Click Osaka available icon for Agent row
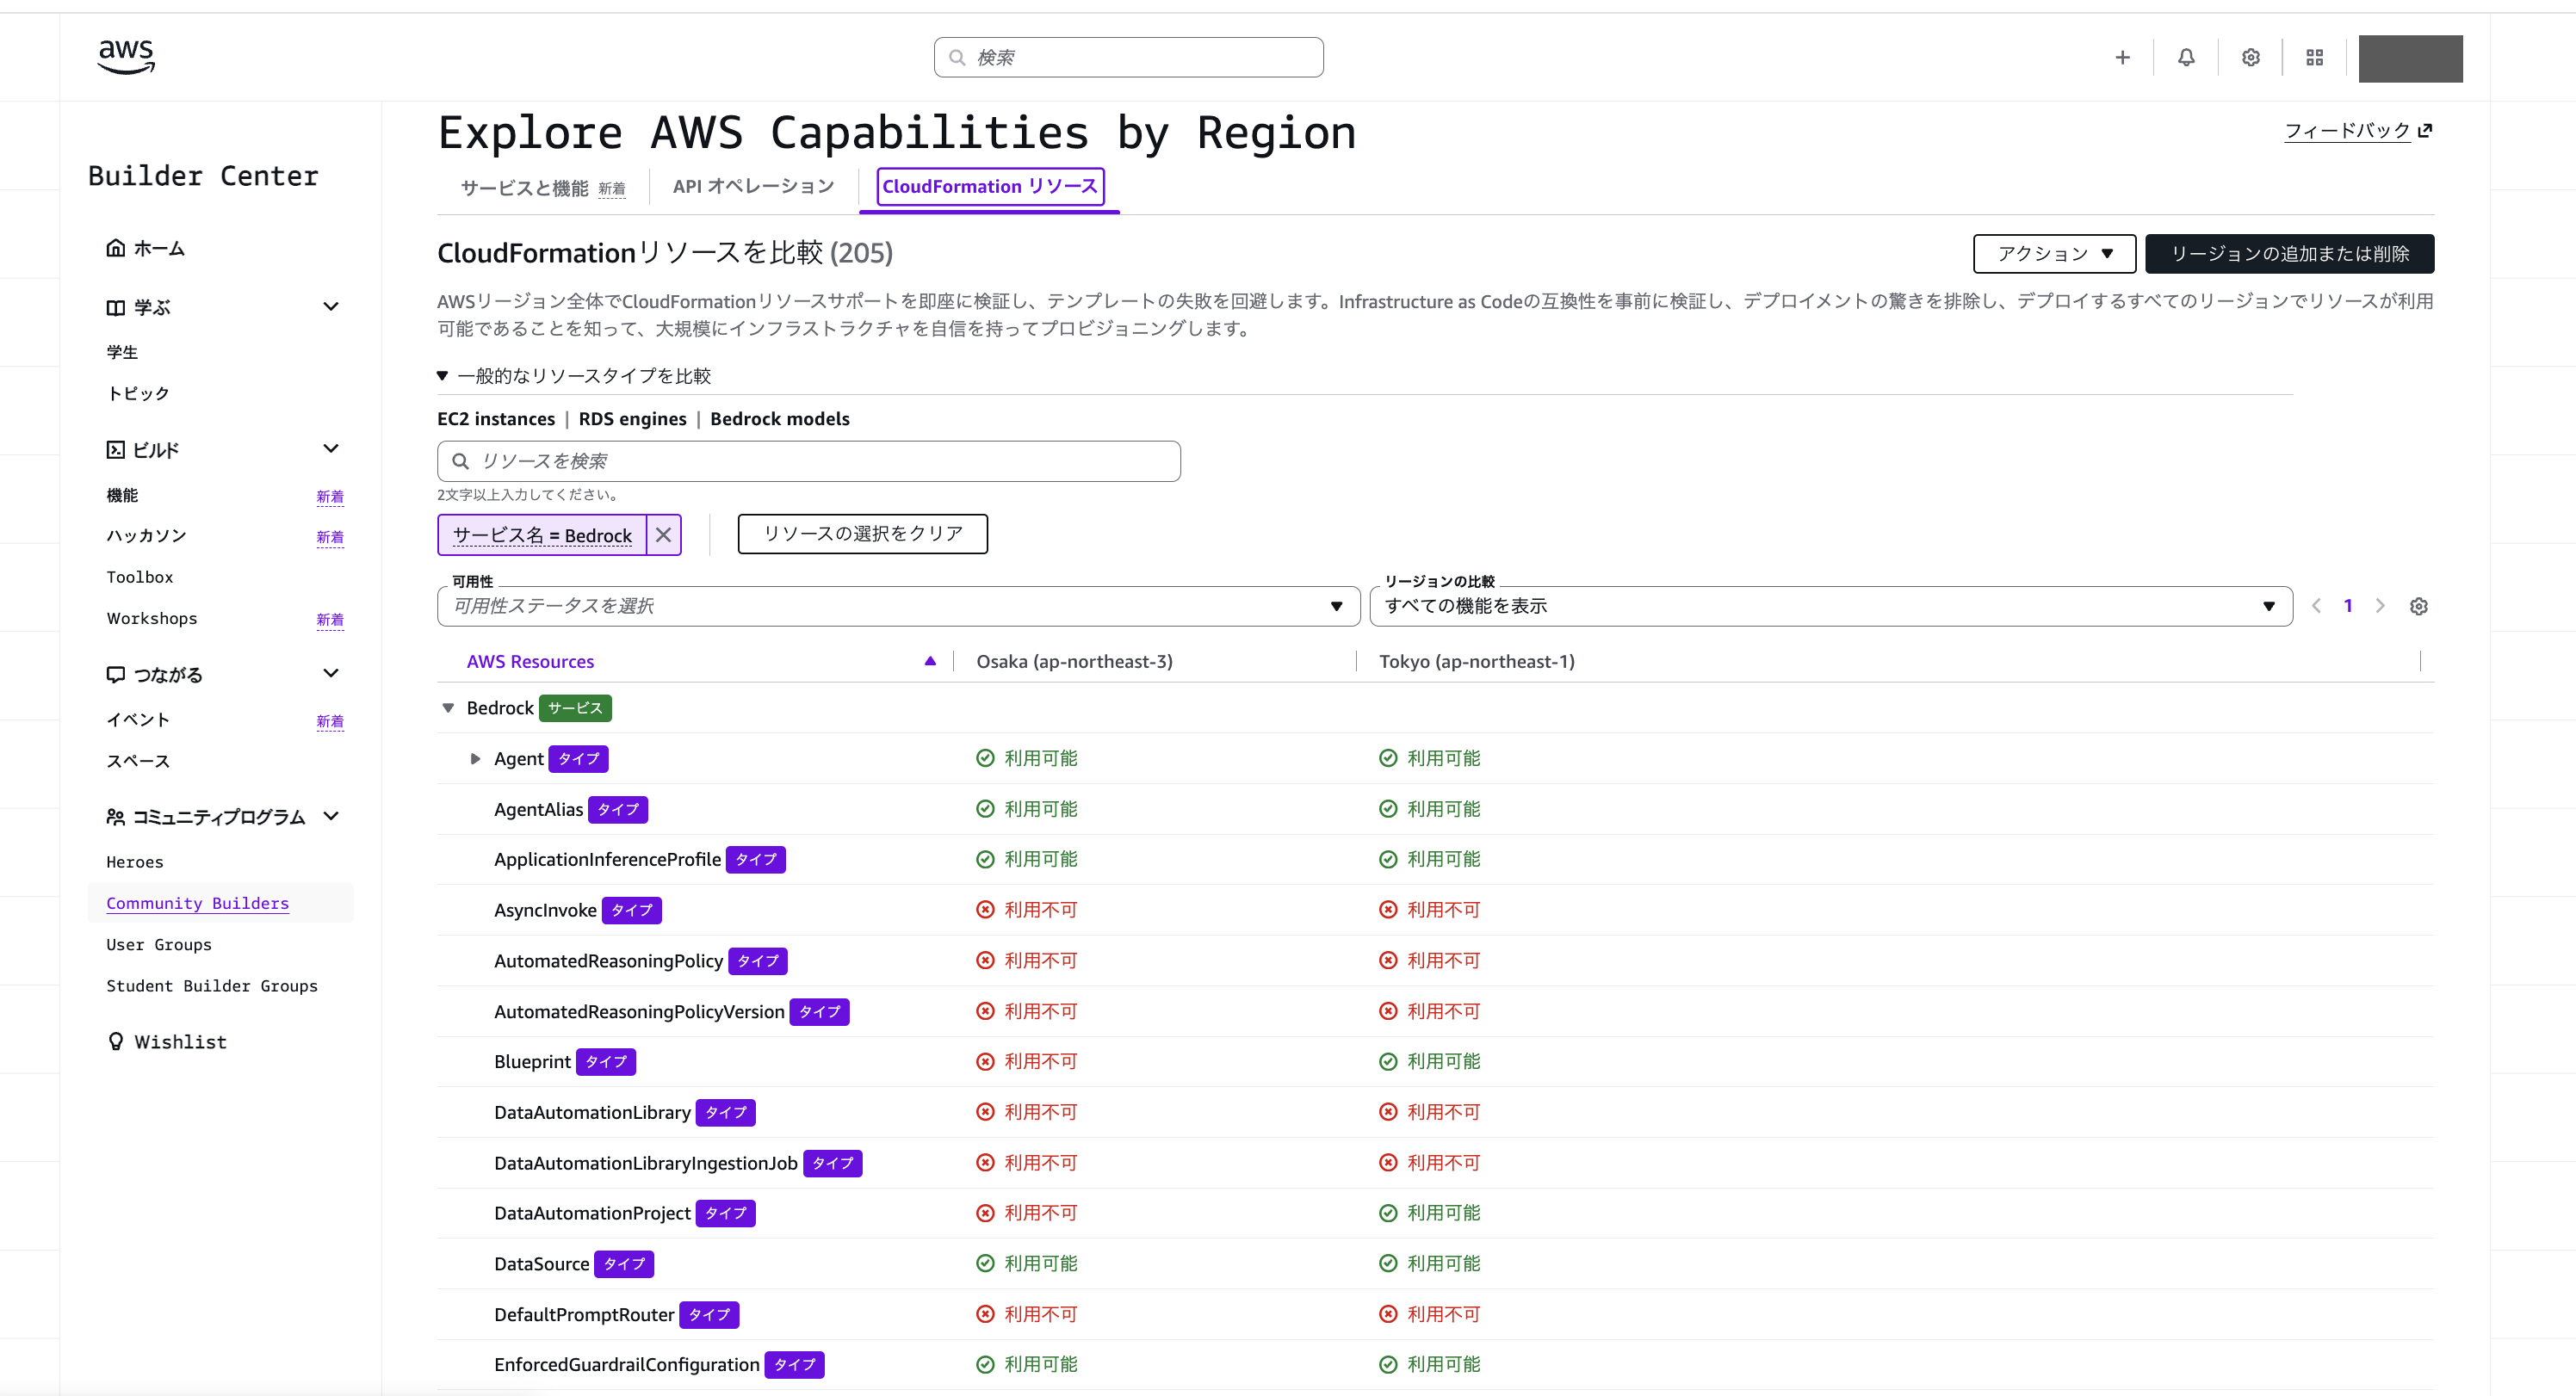 (x=985, y=758)
